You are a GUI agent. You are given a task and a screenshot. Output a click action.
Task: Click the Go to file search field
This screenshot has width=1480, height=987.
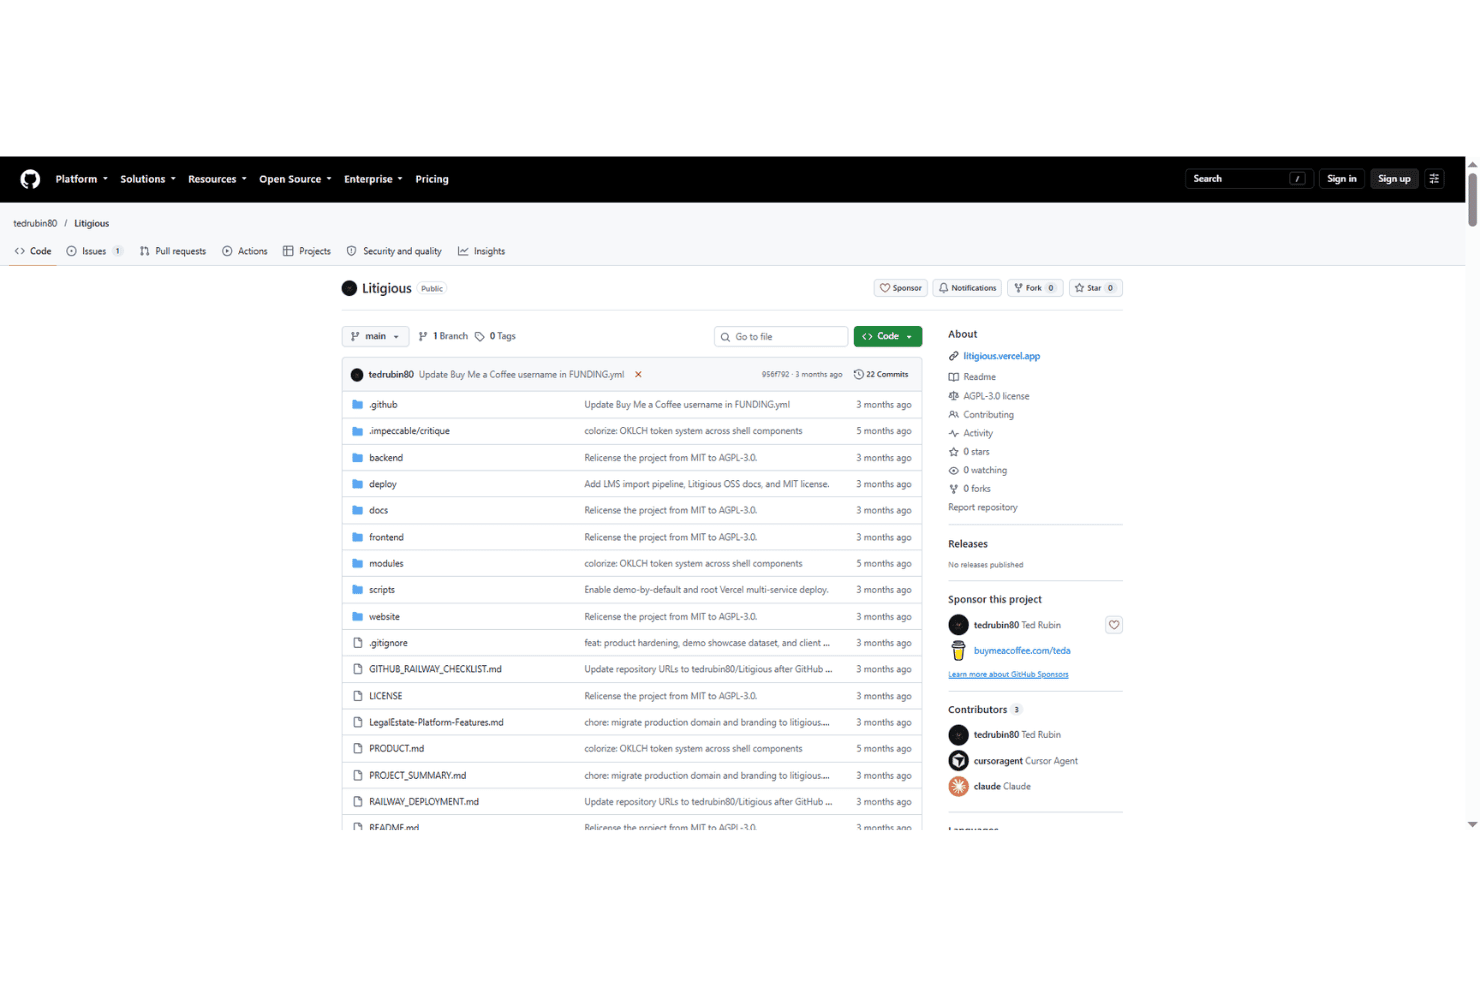(x=781, y=337)
